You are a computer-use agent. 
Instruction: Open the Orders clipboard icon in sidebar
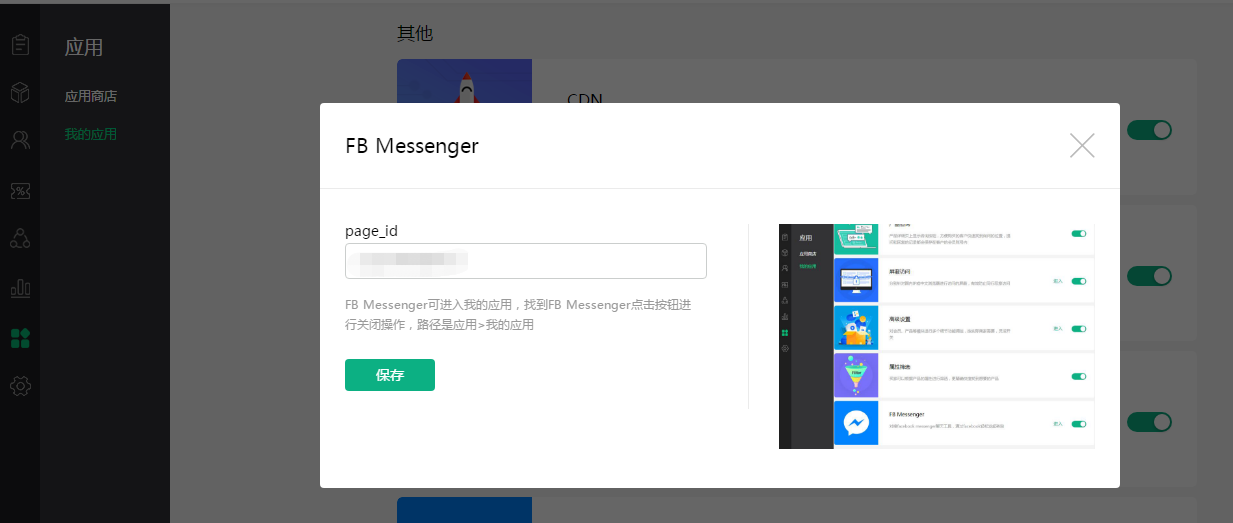click(x=20, y=45)
